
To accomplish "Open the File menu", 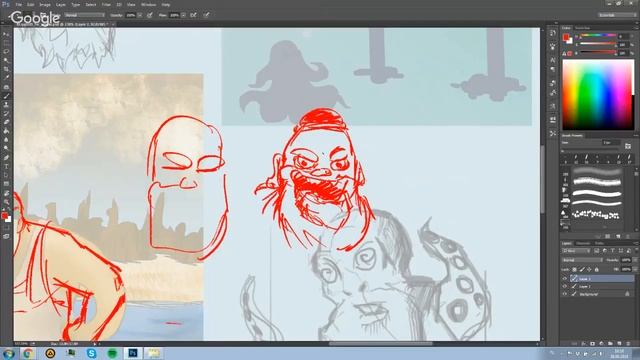I will pyautogui.click(x=18, y=4).
